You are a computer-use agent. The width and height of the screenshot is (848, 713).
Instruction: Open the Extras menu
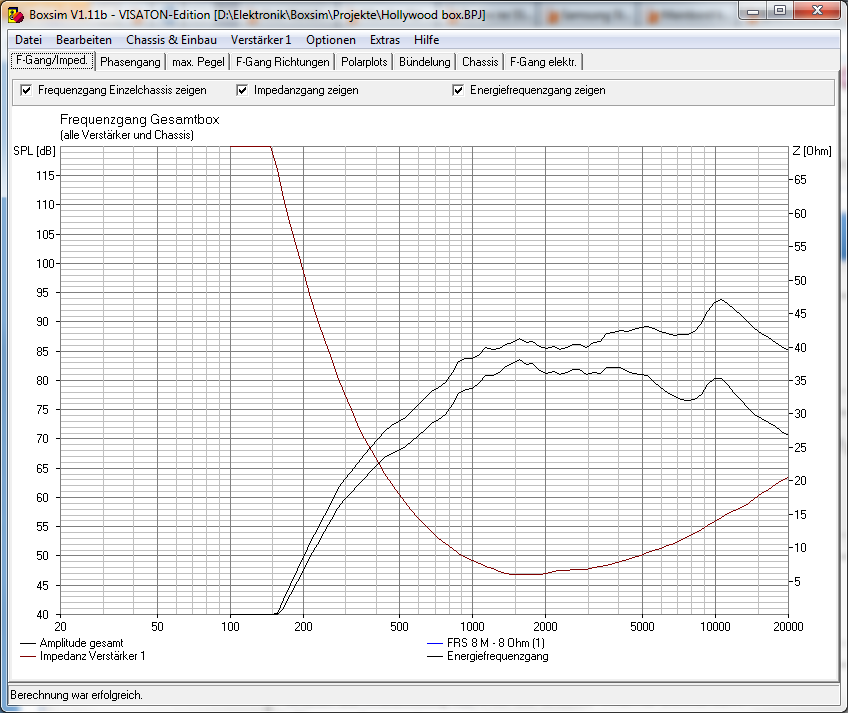pyautogui.click(x=385, y=40)
